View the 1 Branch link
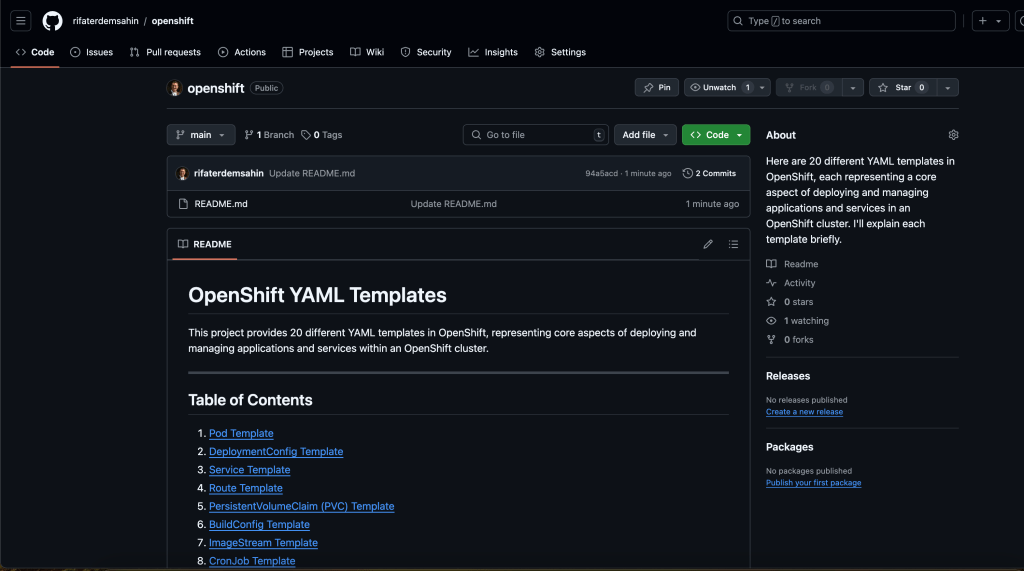The image size is (1024, 571). pyautogui.click(x=269, y=135)
